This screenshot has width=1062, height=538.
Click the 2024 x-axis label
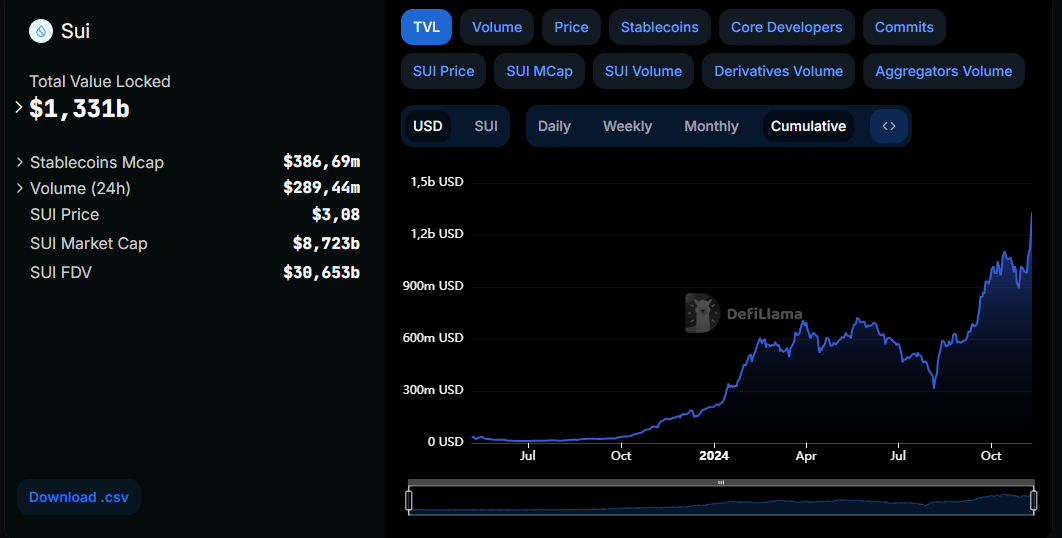tap(714, 456)
